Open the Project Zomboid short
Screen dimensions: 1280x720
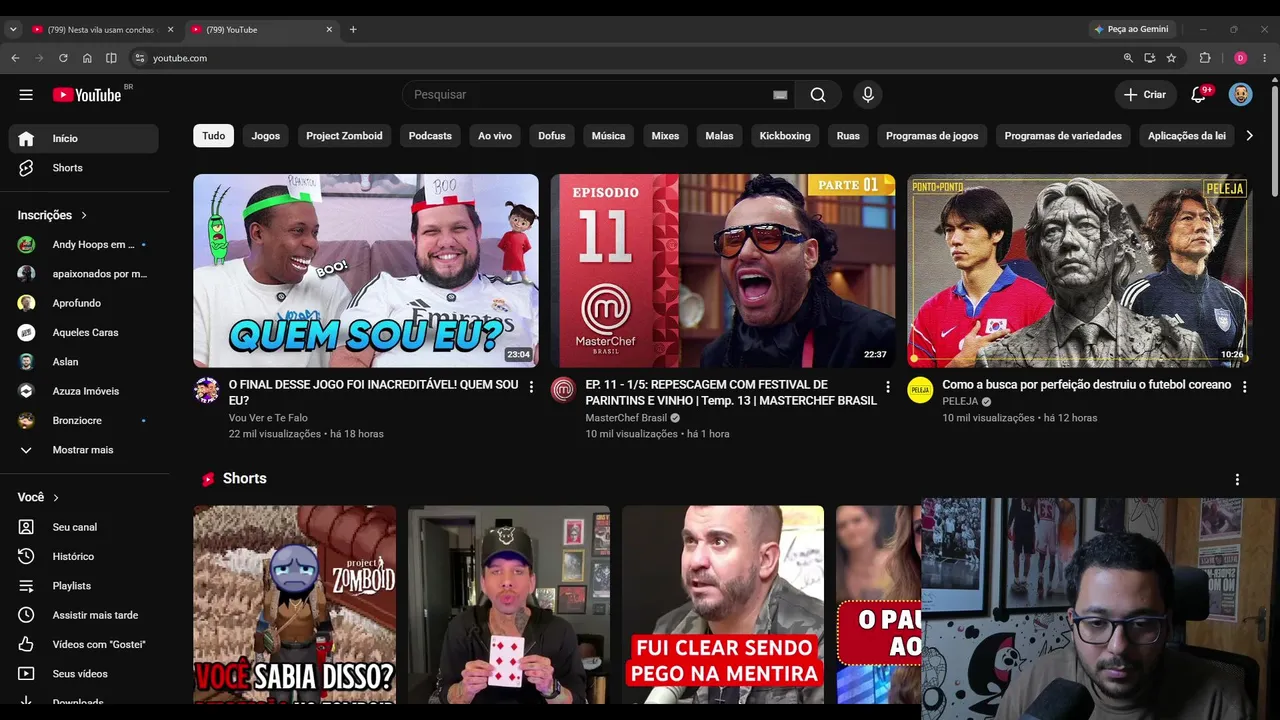[x=295, y=605]
